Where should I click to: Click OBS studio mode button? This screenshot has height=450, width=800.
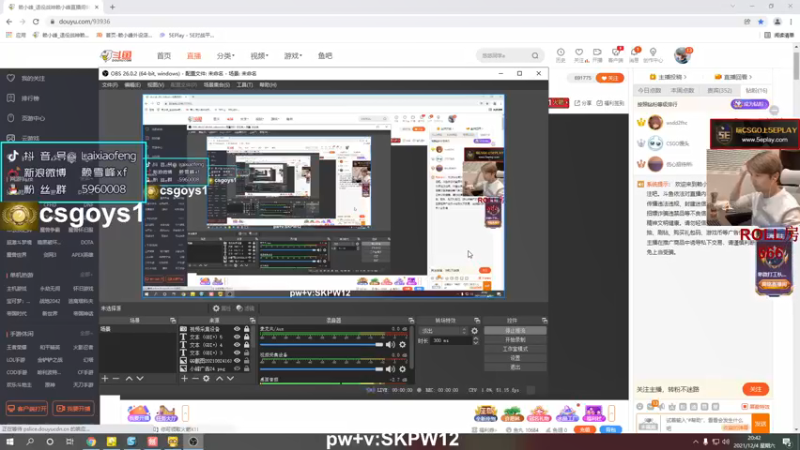(x=515, y=349)
